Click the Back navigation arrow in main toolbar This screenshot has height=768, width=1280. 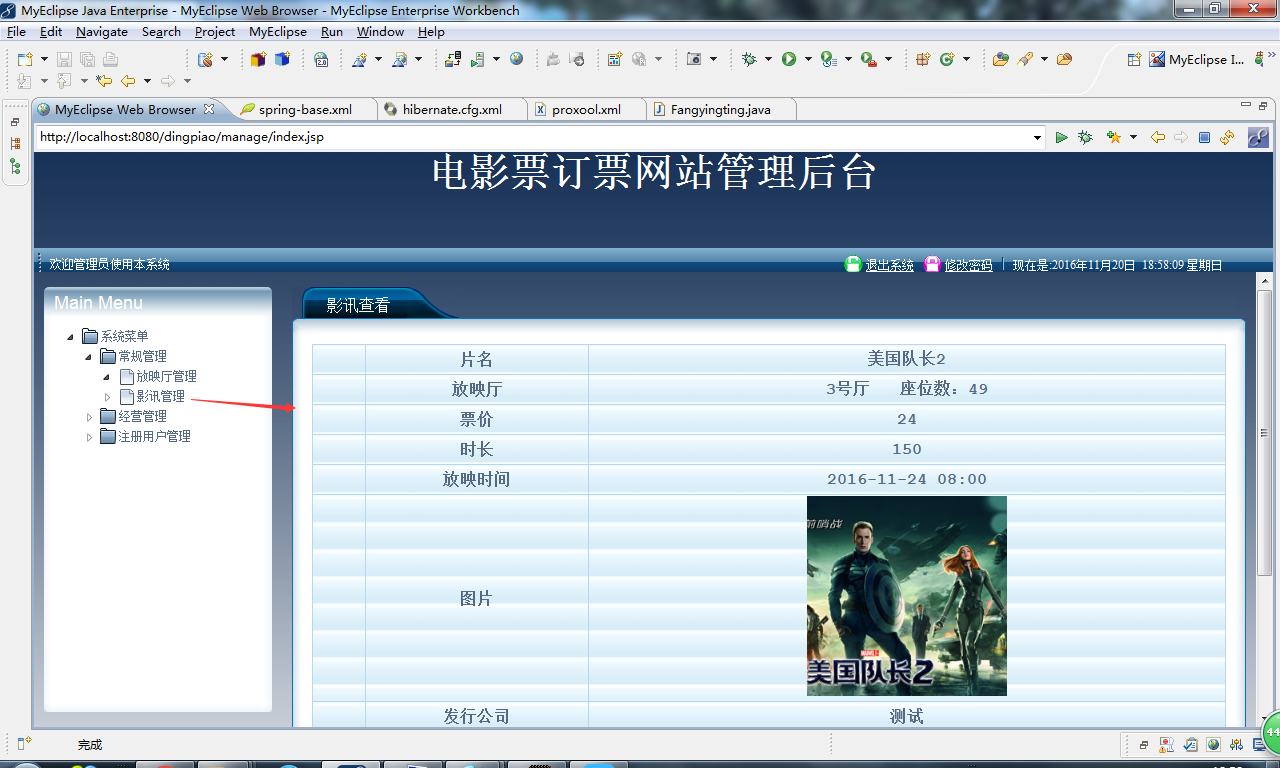point(128,81)
